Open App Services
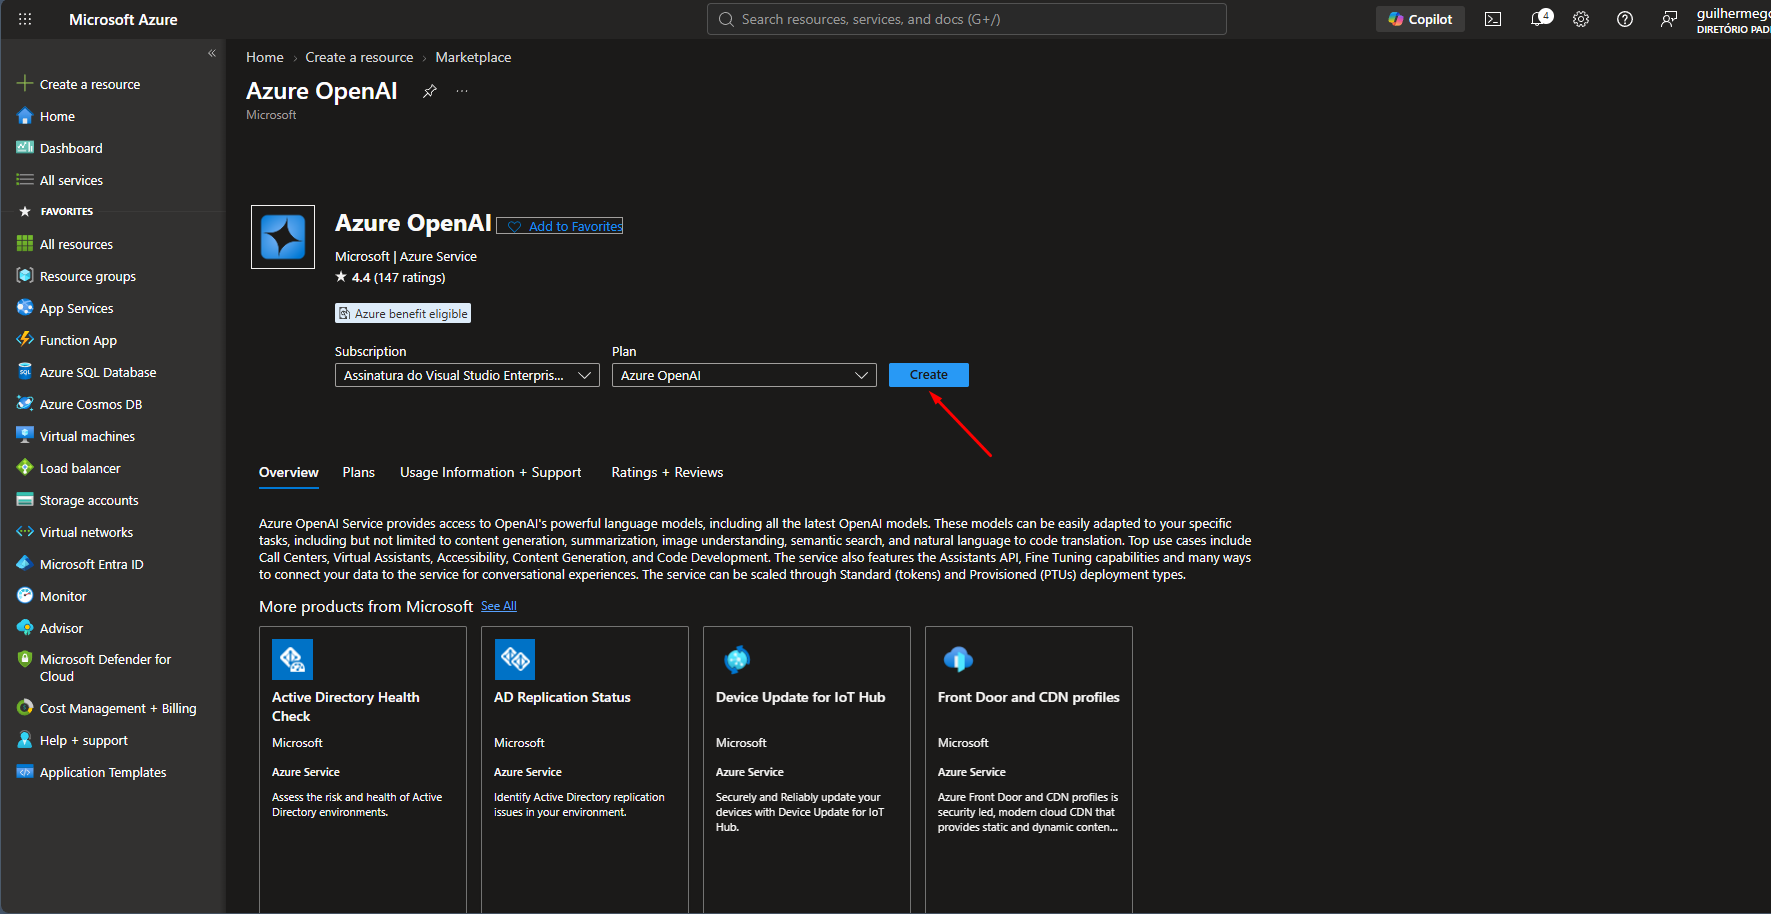 click(76, 308)
